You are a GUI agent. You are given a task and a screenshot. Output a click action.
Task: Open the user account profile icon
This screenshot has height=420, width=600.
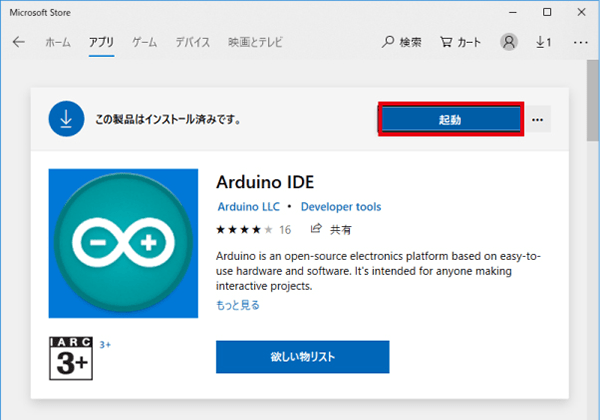click(x=509, y=42)
